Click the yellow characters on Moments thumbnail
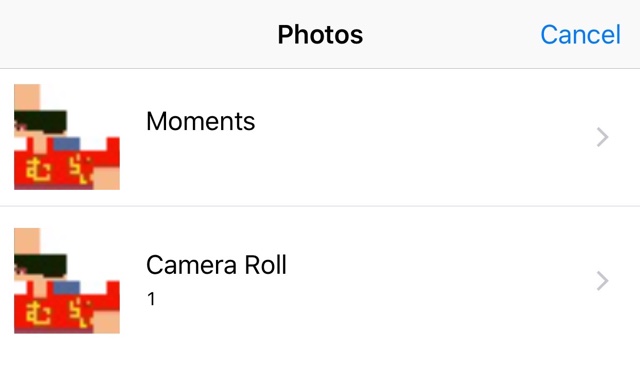 [x=57, y=170]
